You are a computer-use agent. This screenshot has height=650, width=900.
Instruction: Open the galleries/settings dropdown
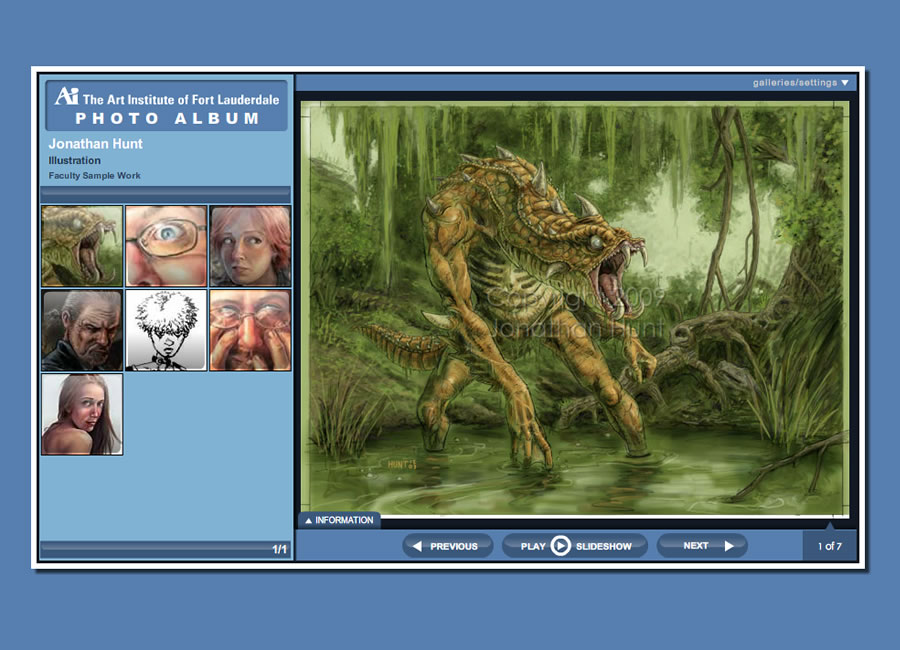tap(801, 83)
